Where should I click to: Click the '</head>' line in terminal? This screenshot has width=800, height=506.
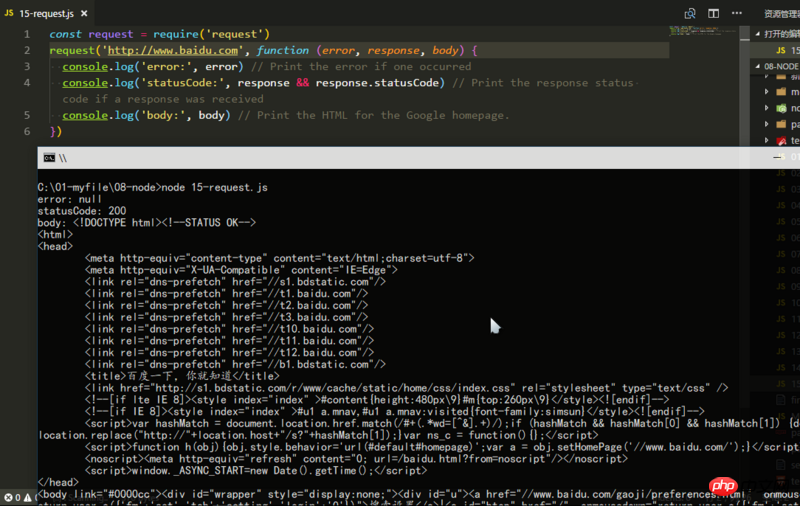(x=58, y=482)
